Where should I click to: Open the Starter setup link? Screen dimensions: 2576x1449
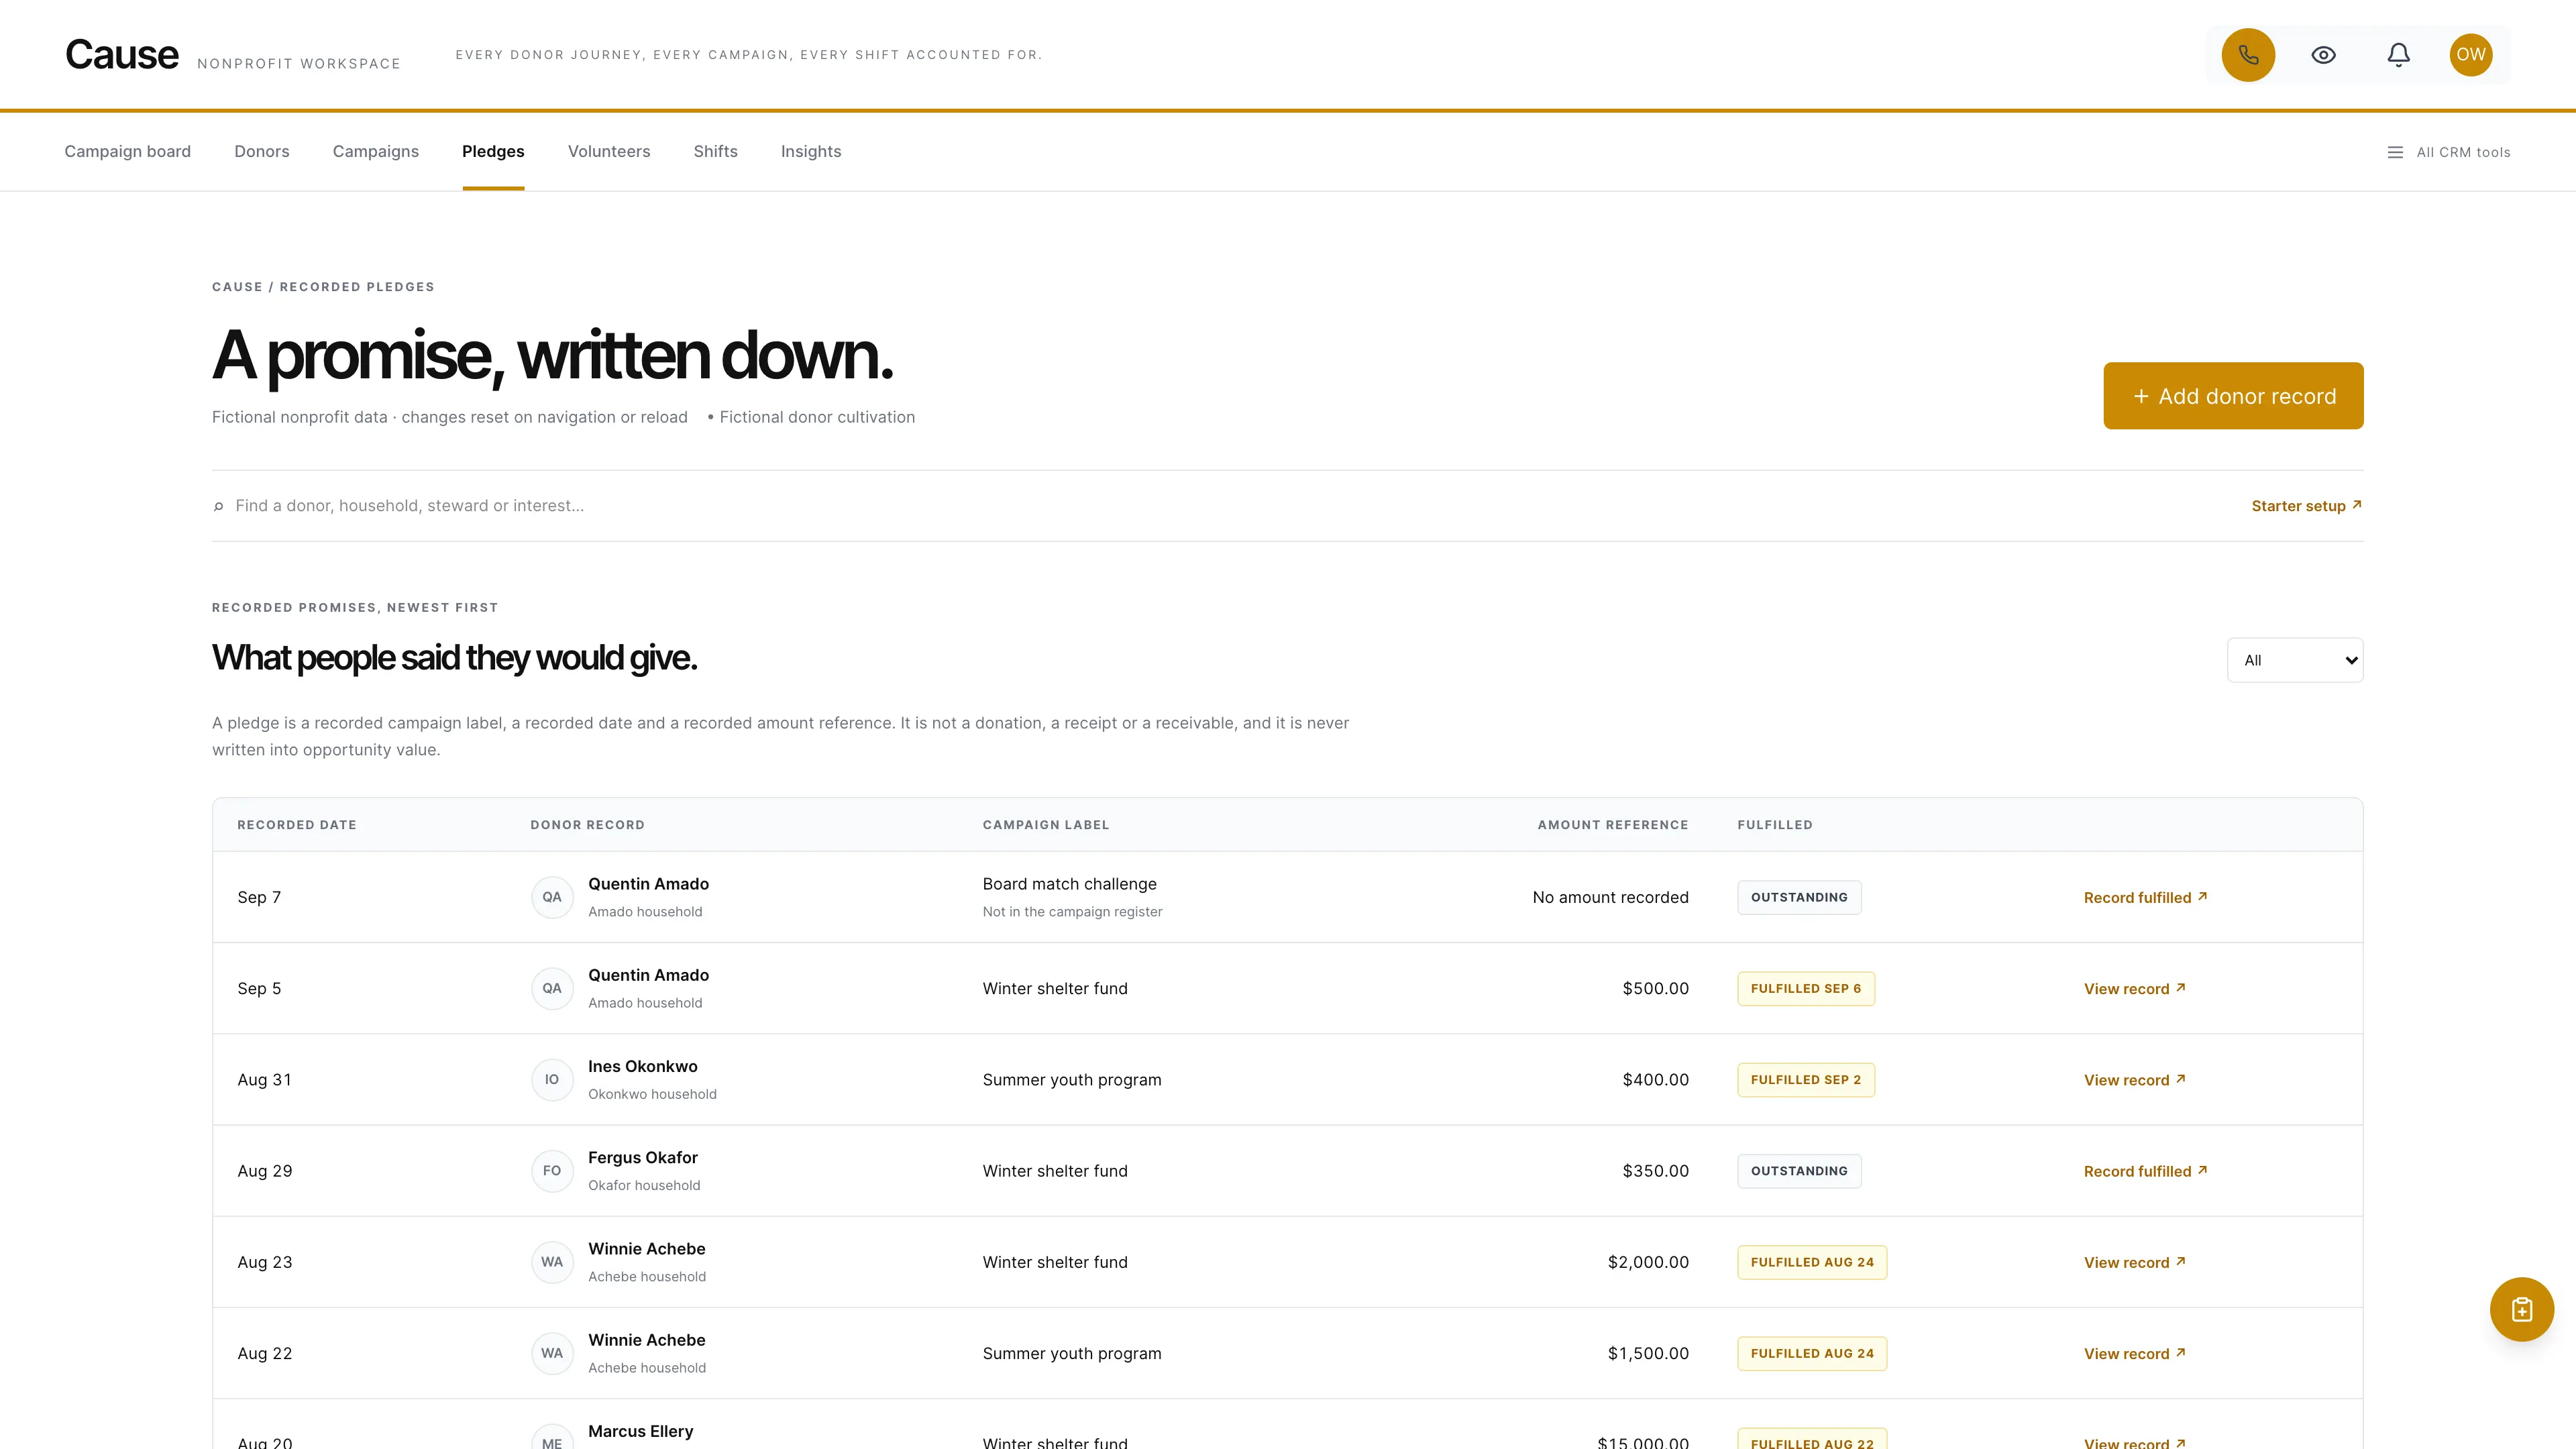[2306, 506]
